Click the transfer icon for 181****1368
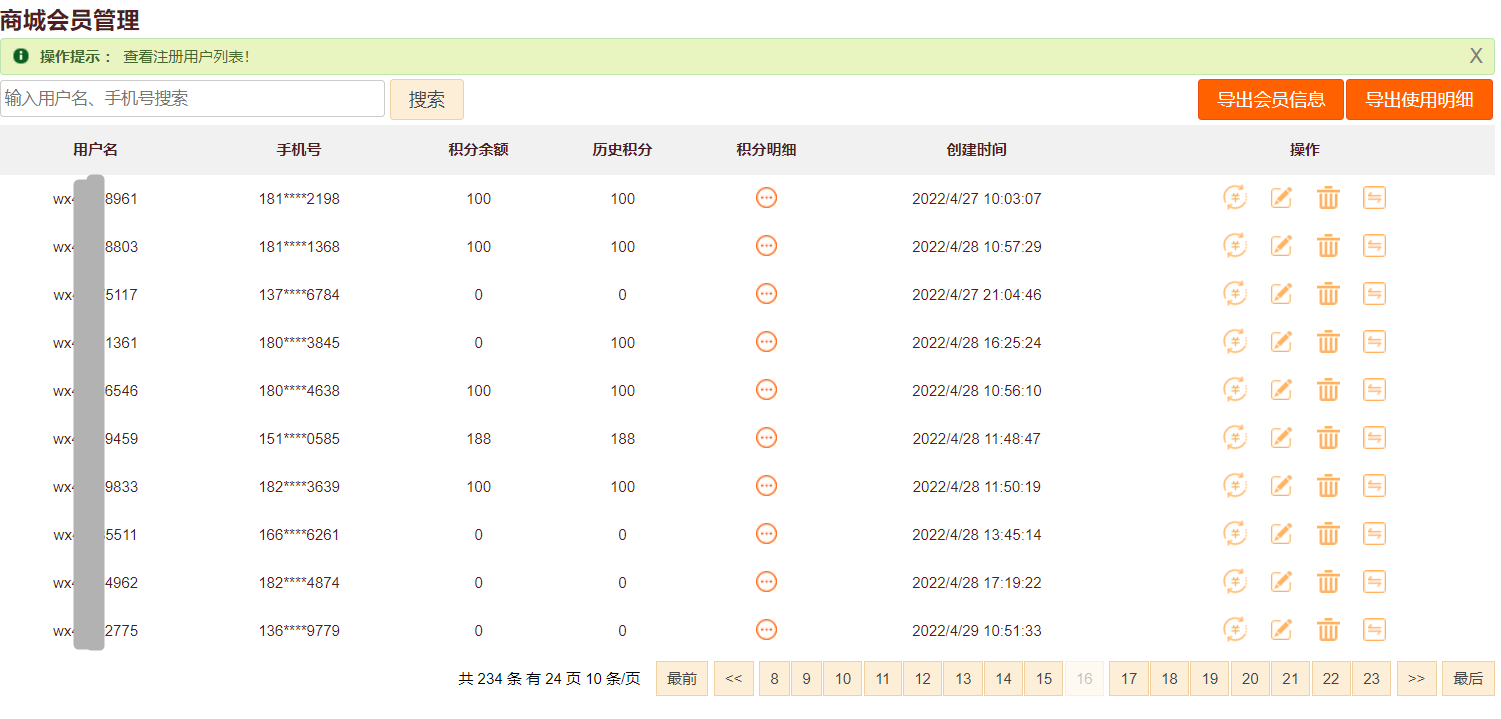 [x=1375, y=245]
